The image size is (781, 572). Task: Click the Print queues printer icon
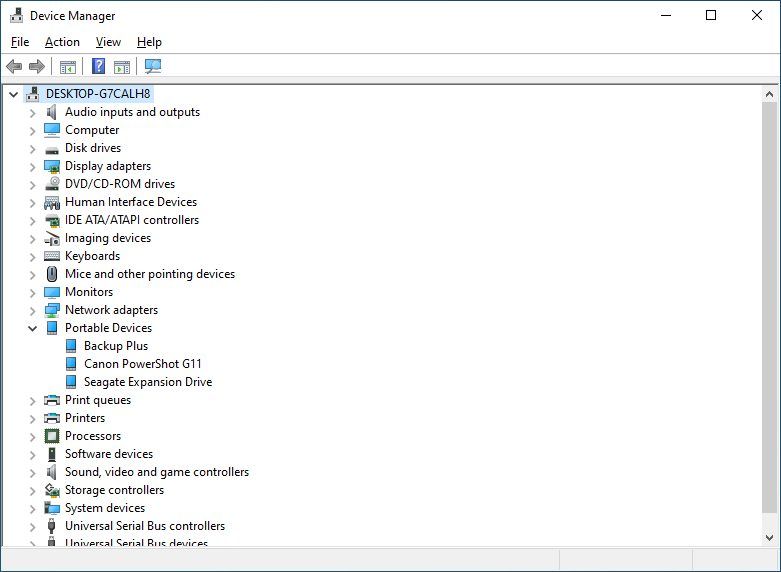coord(52,400)
